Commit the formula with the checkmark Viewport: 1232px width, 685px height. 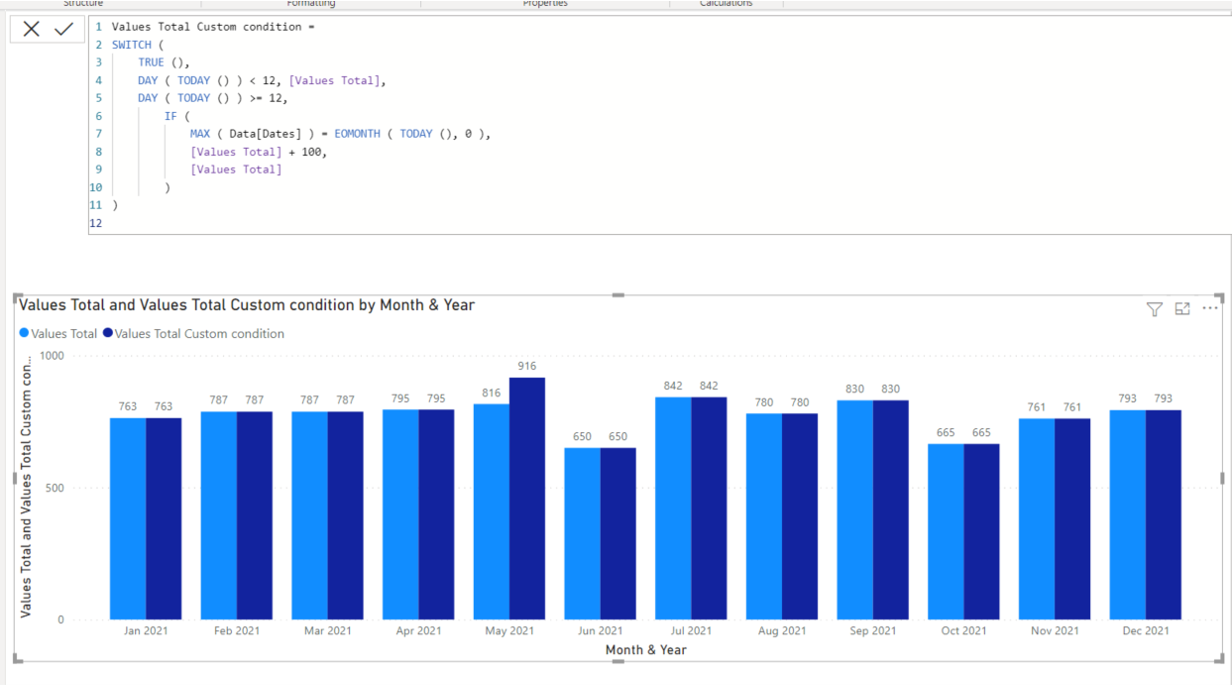pyautogui.click(x=64, y=29)
